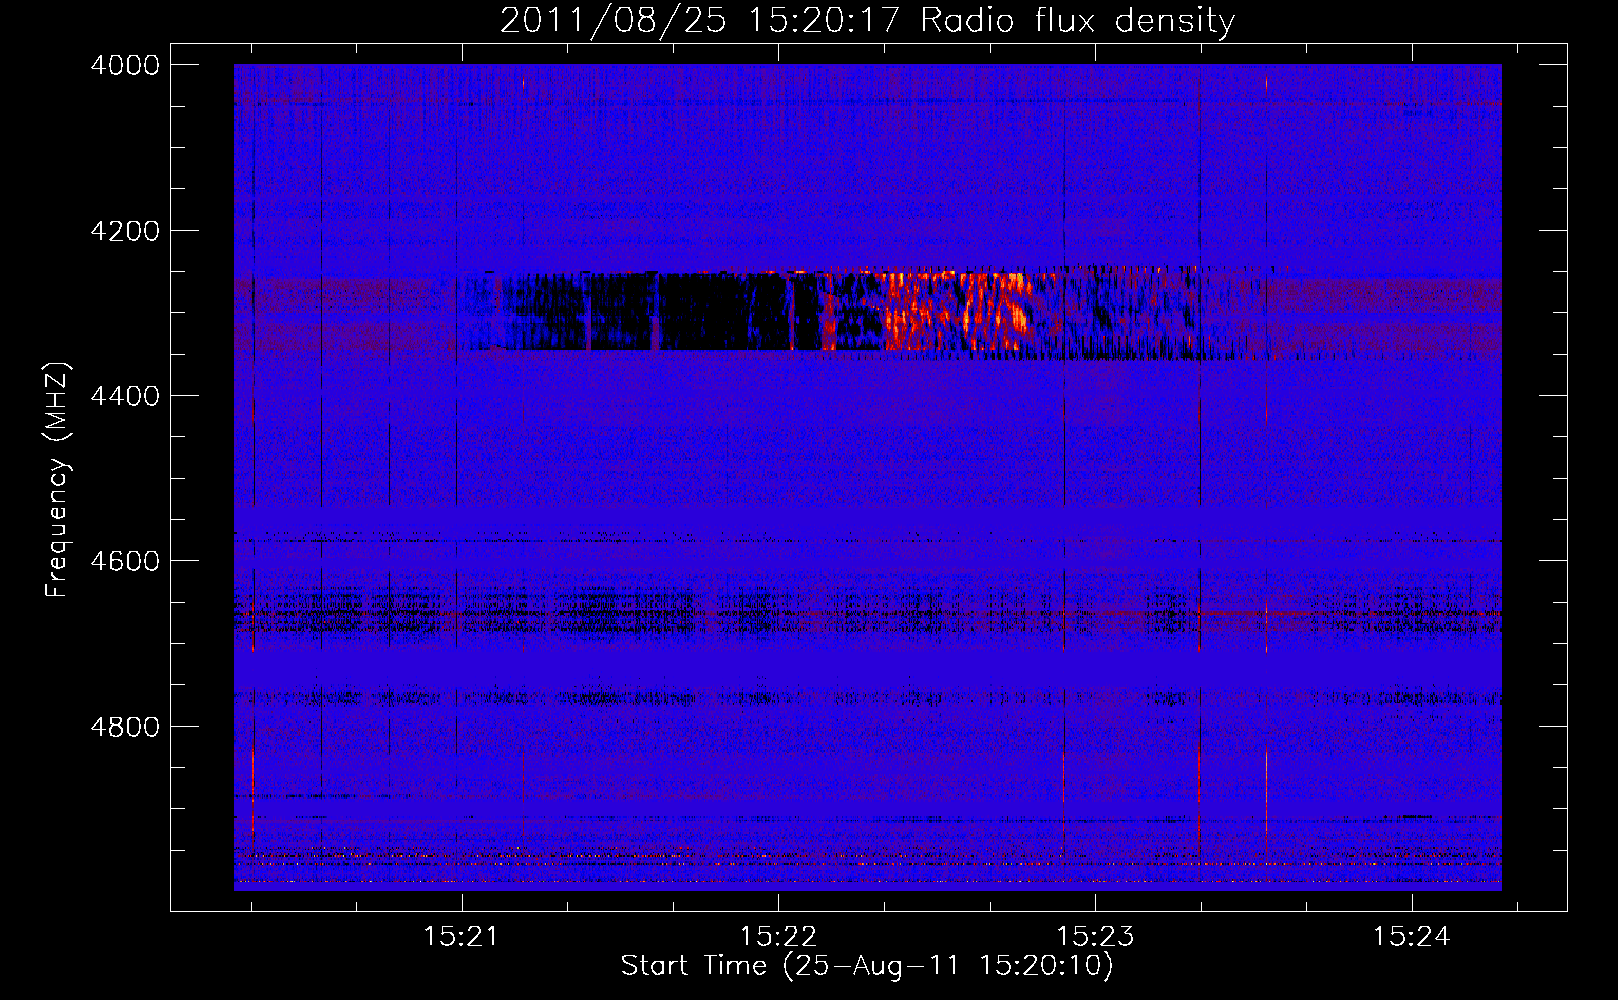This screenshot has height=1000, width=1618.
Task: Click the 15:21 time tick label
Action: click(461, 936)
